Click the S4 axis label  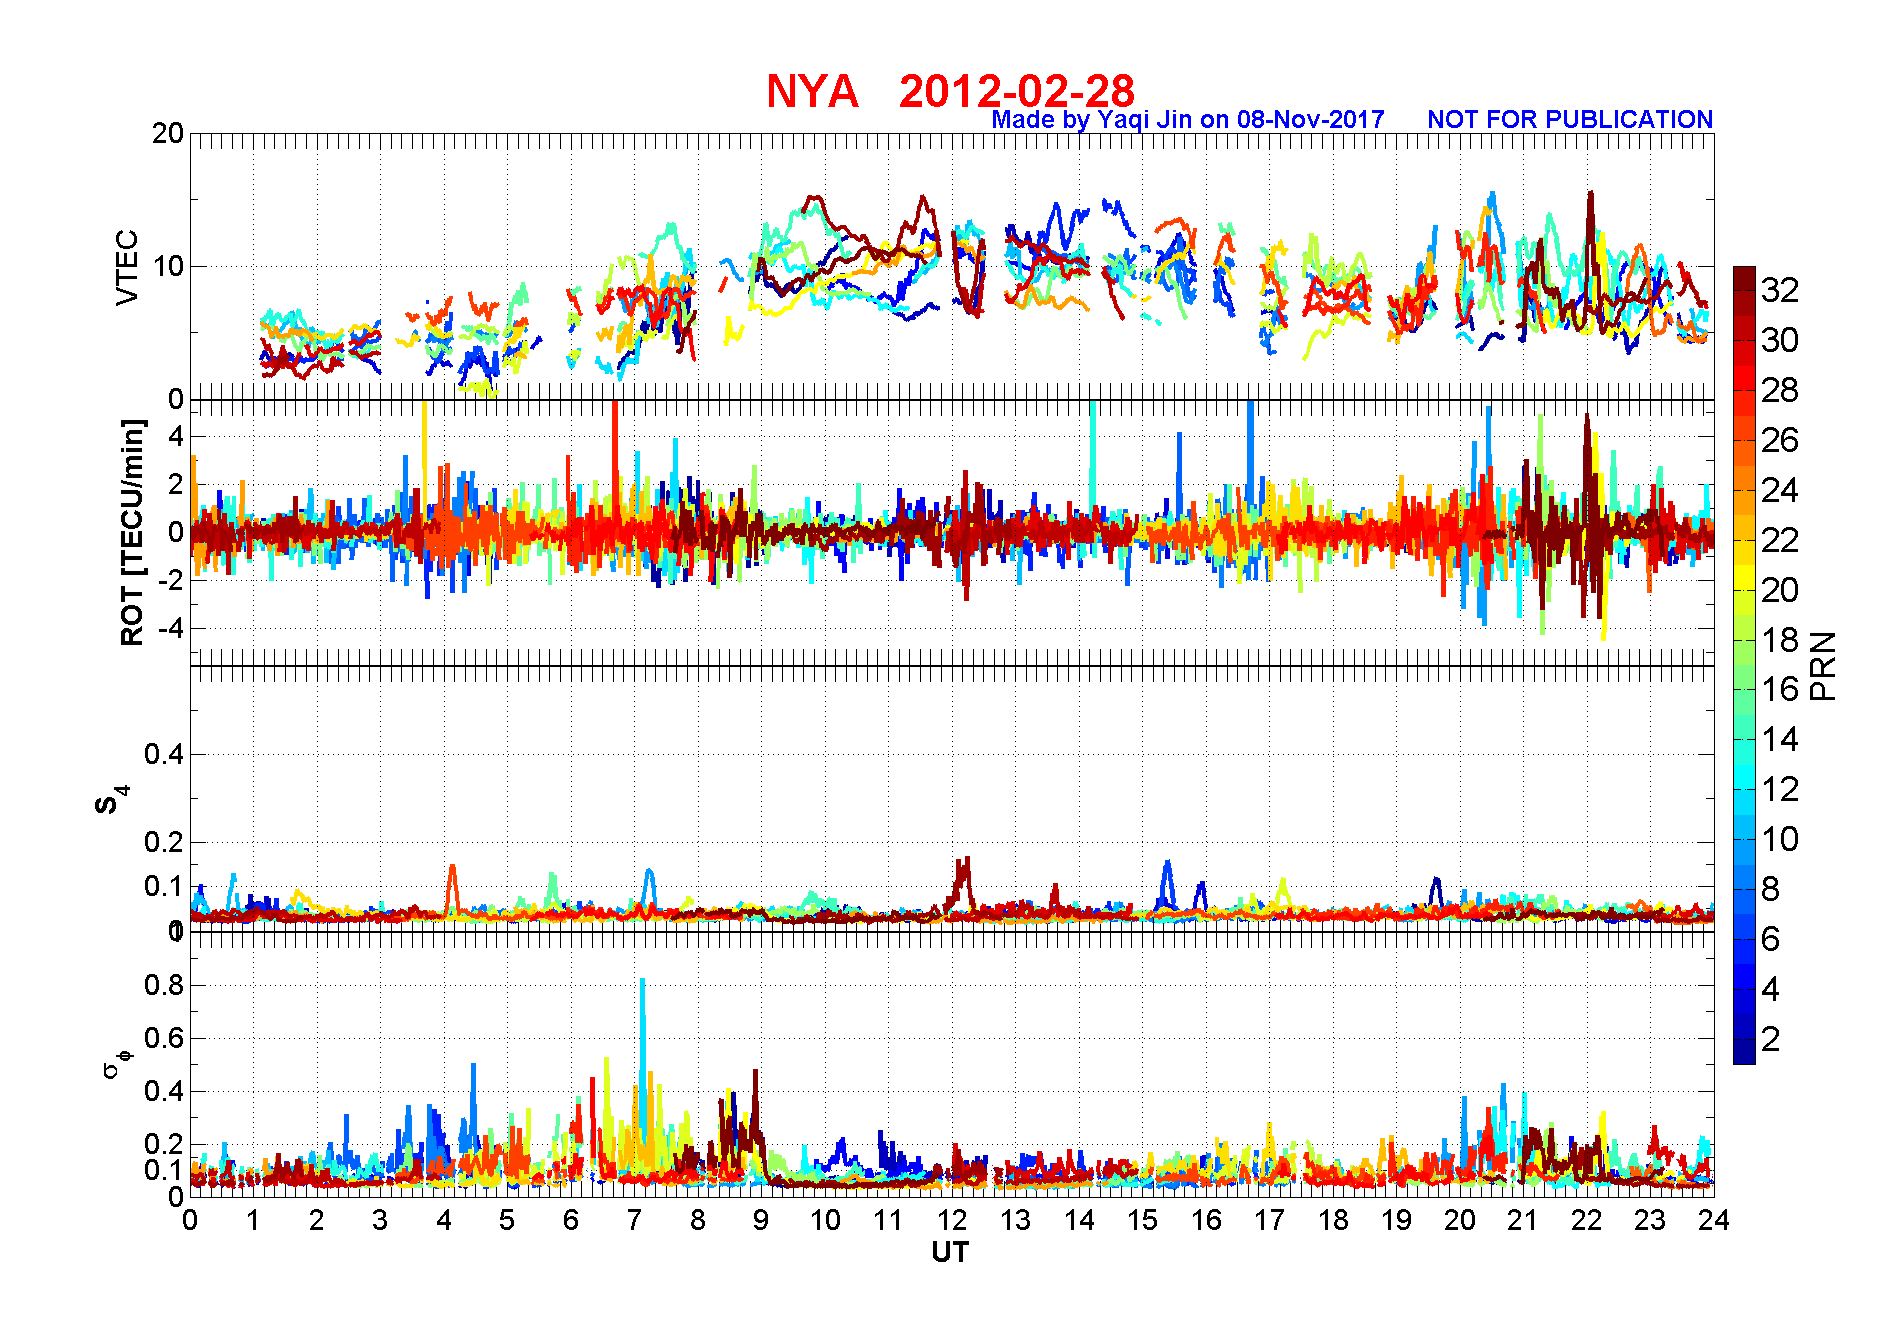(x=112, y=799)
